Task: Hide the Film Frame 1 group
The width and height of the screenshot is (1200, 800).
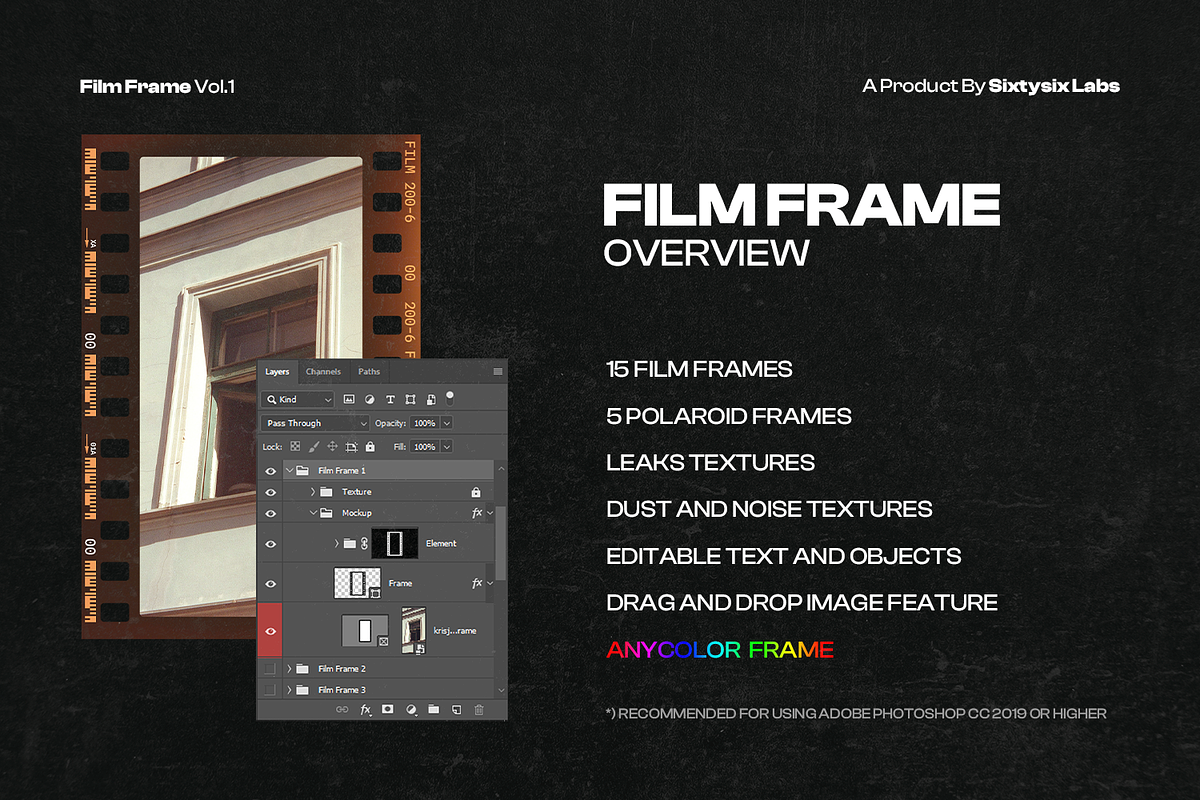Action: 270,470
